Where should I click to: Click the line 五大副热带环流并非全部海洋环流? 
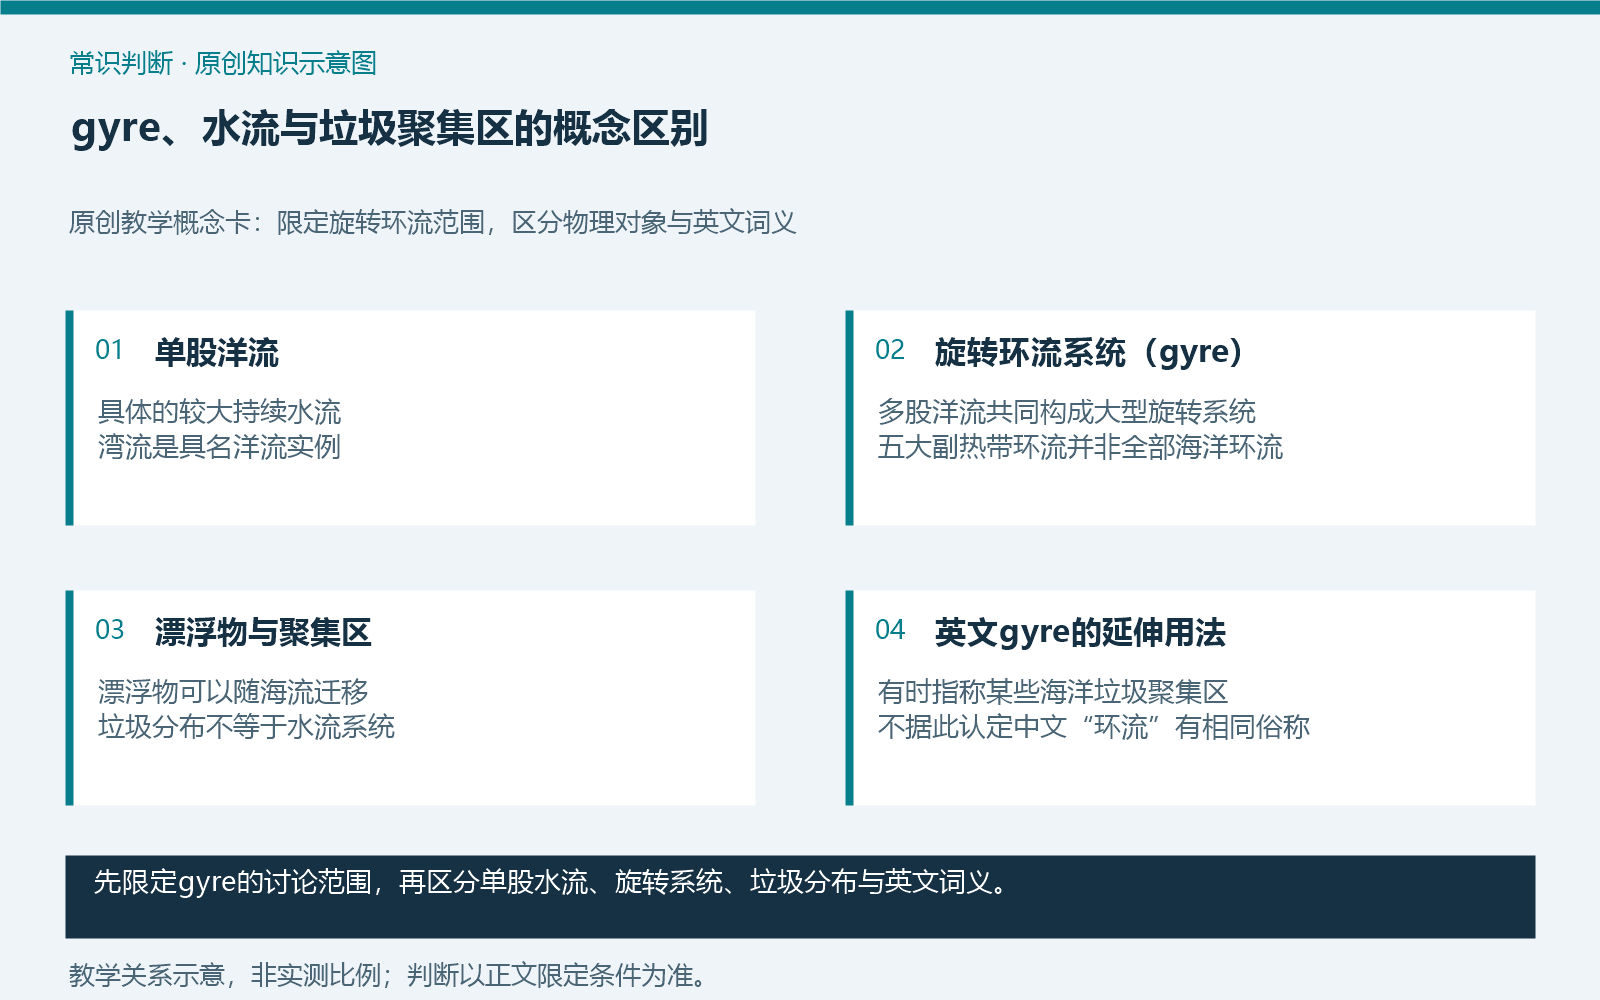click(x=1080, y=446)
